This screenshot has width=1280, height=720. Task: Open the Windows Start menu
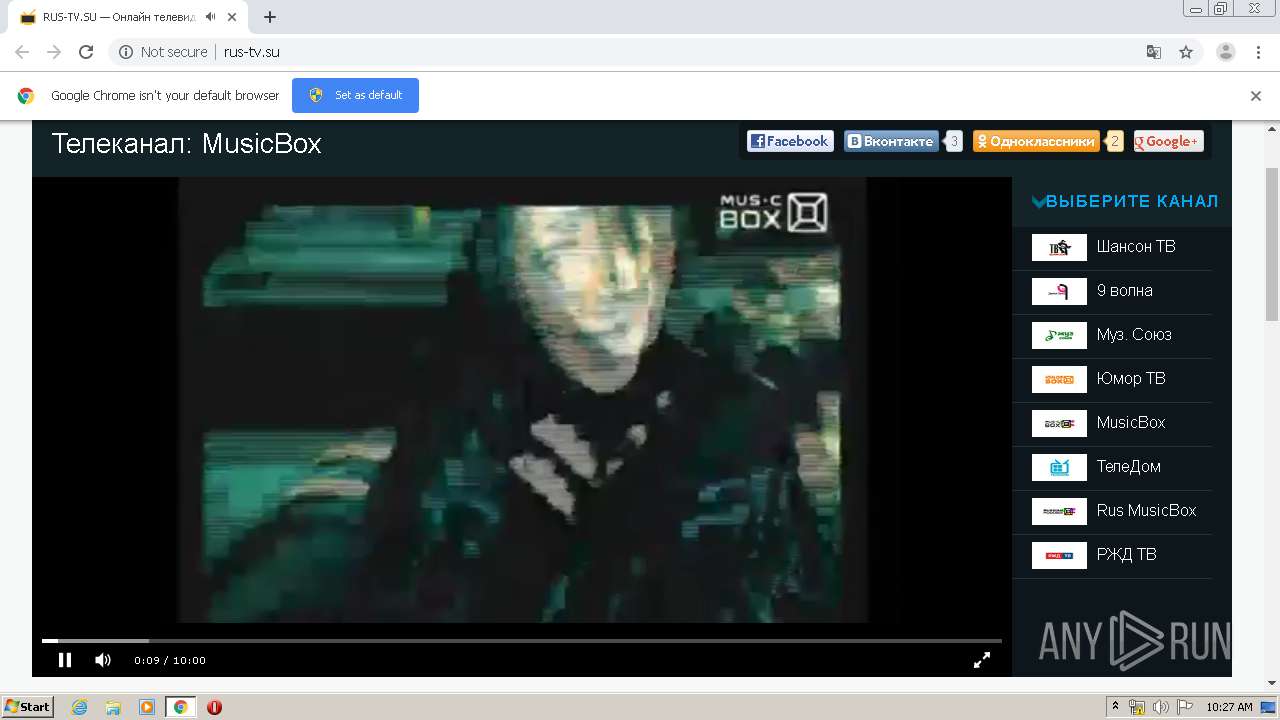pos(27,707)
